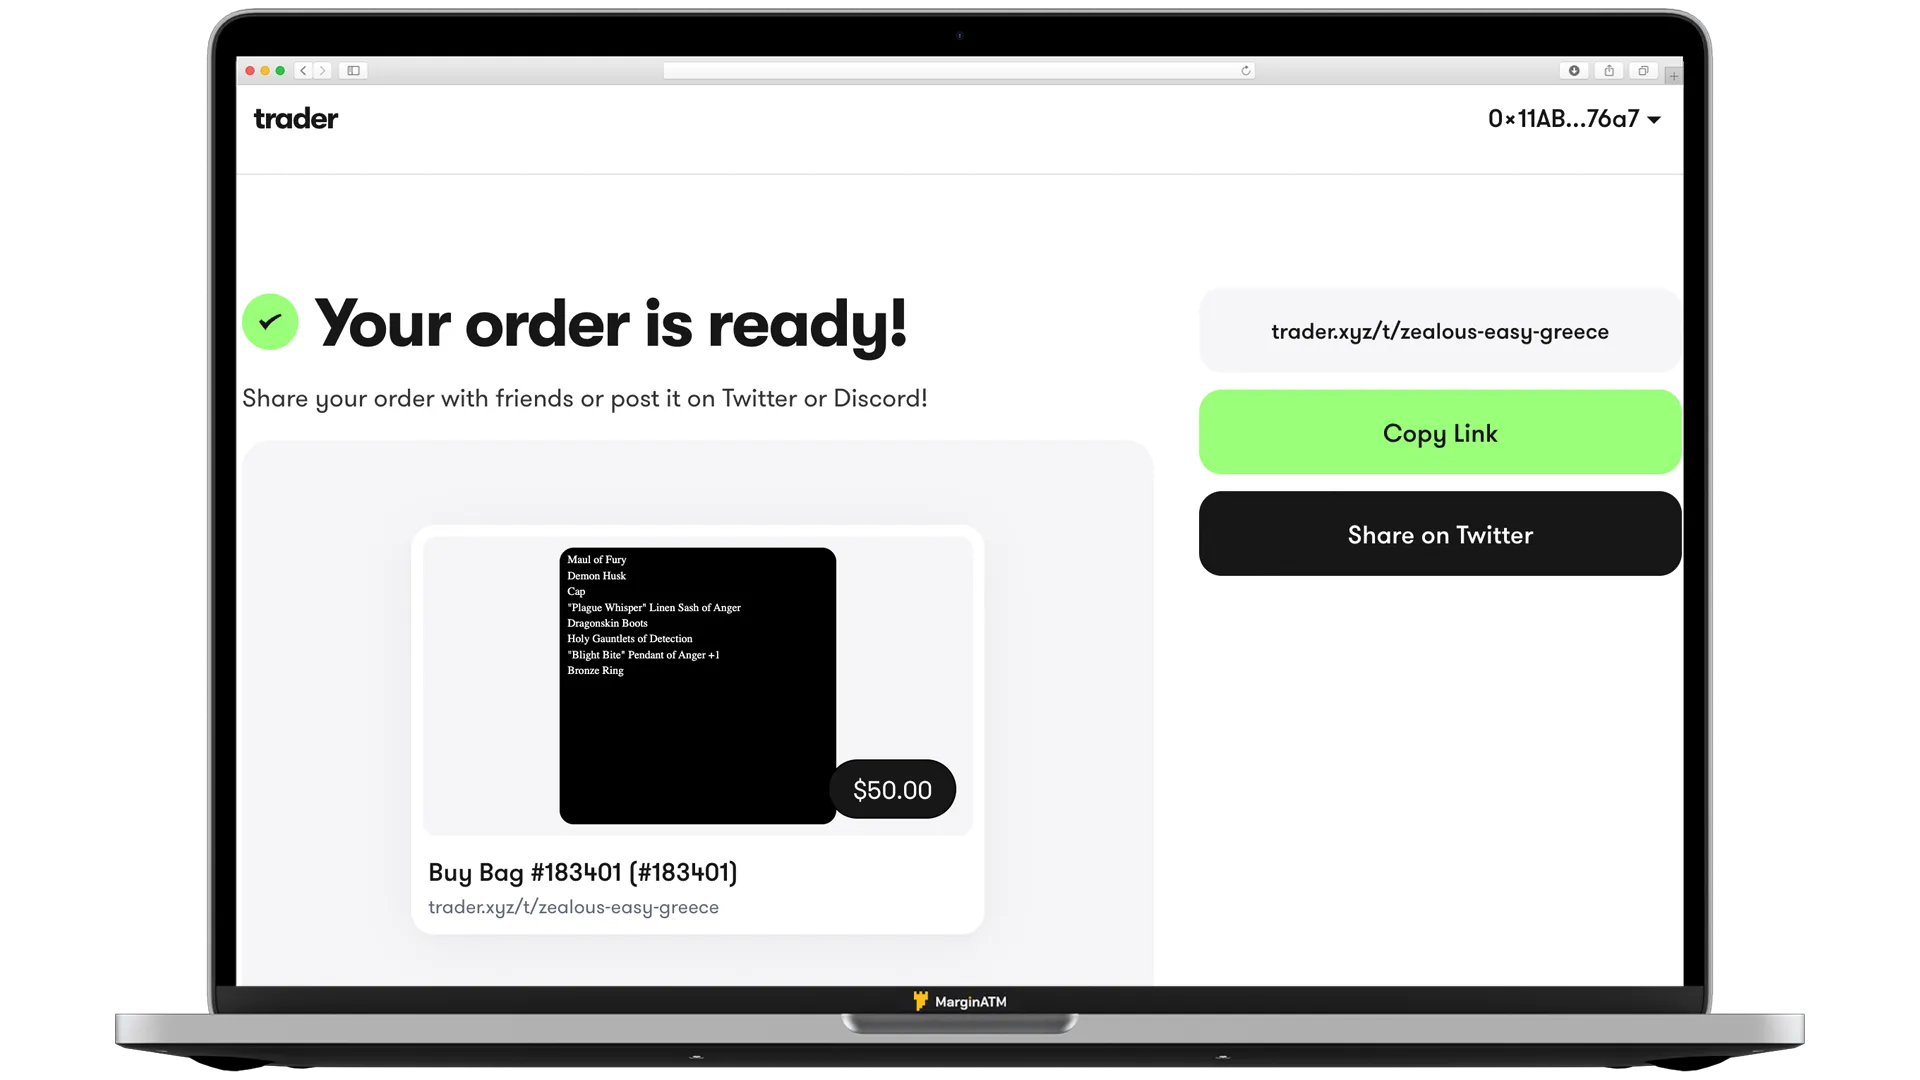Click the trader.xyz/t/zealous-easy-greece link below bag title
Screen dimensions: 1920x1080
click(574, 907)
